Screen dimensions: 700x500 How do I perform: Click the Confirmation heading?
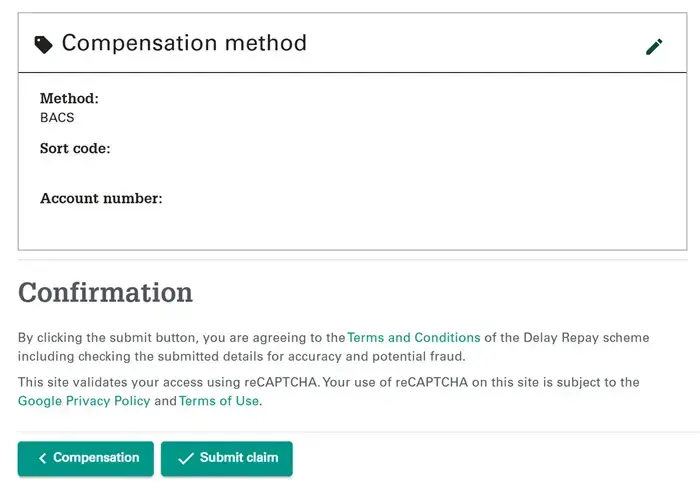105,293
